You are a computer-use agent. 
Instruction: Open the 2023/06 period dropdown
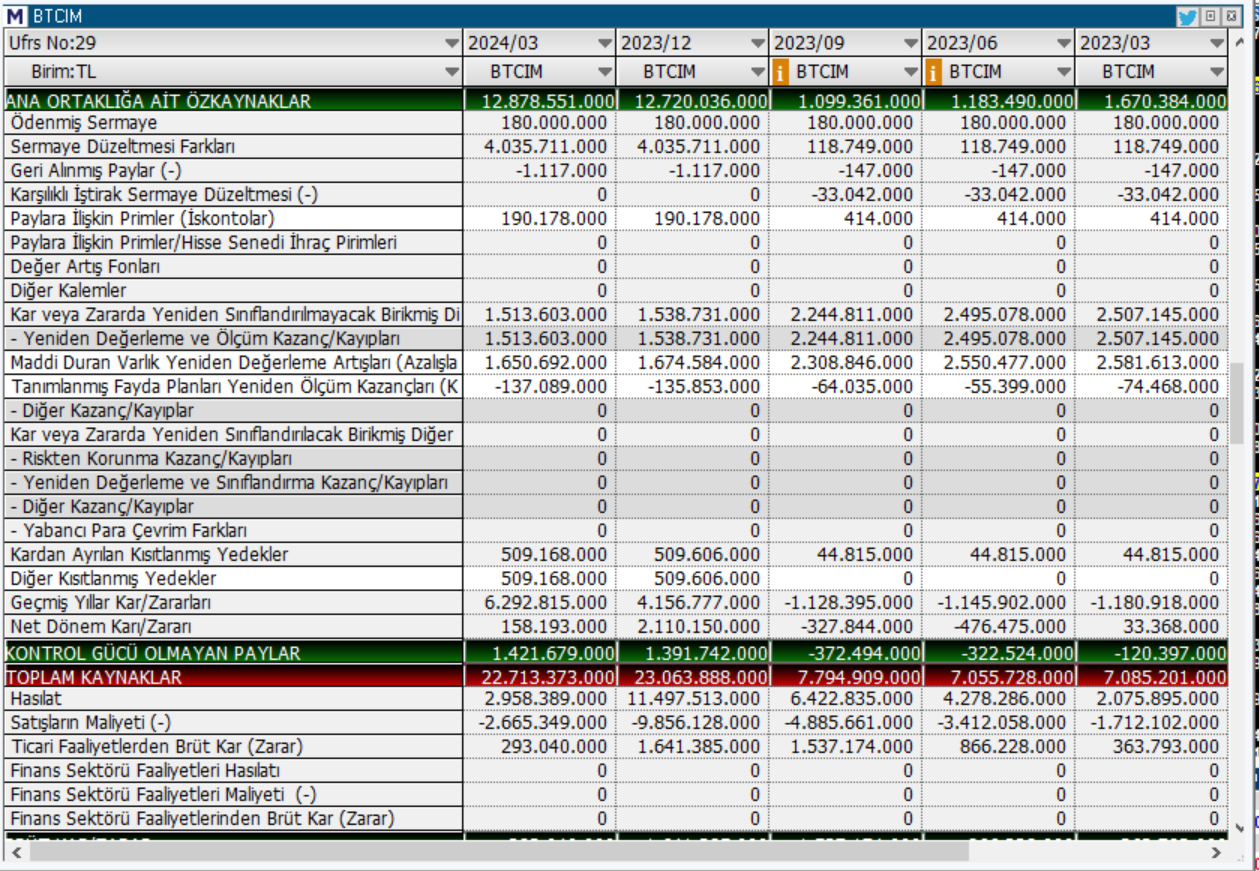click(x=1064, y=43)
